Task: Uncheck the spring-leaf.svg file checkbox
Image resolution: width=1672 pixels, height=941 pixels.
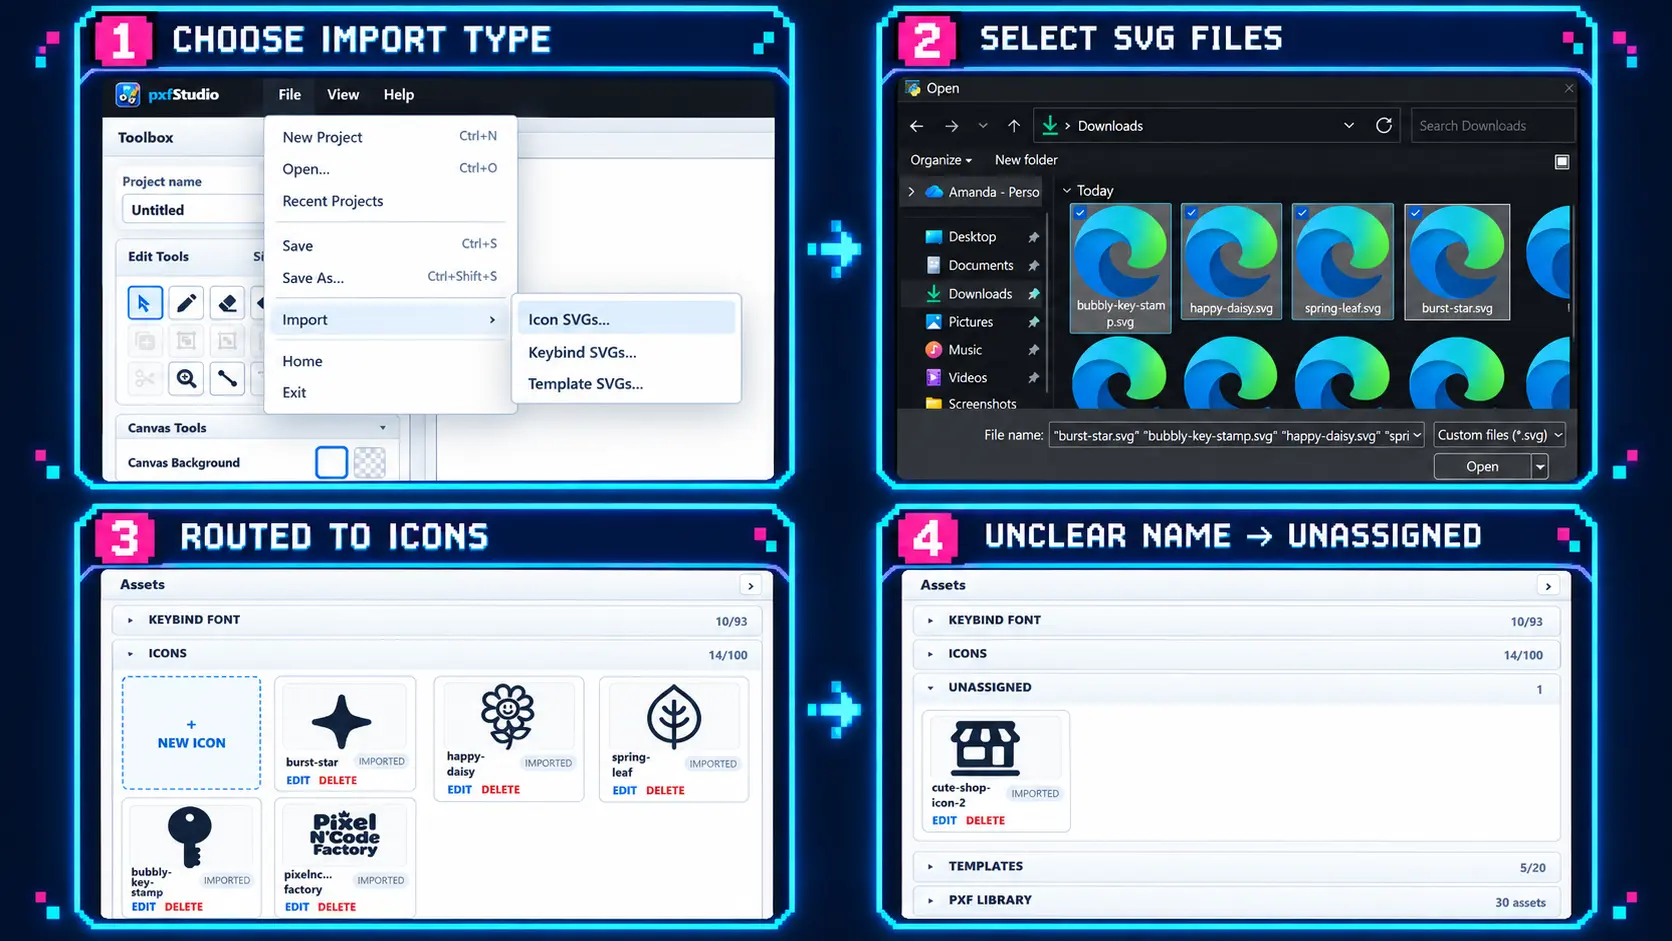Action: (1302, 213)
